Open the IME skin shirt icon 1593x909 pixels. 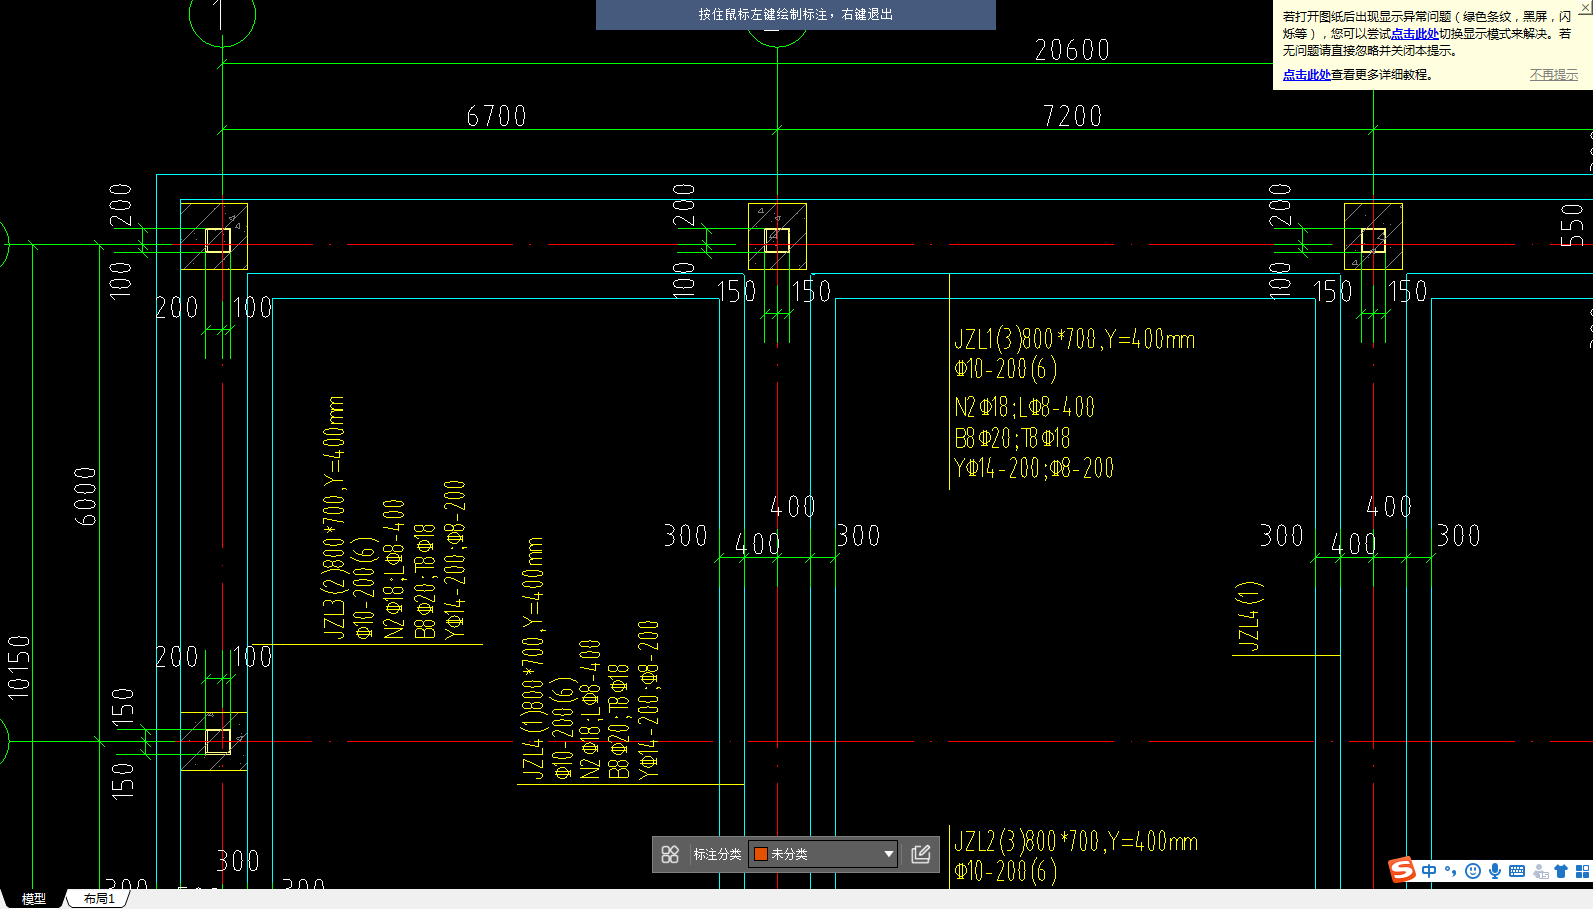click(1561, 871)
